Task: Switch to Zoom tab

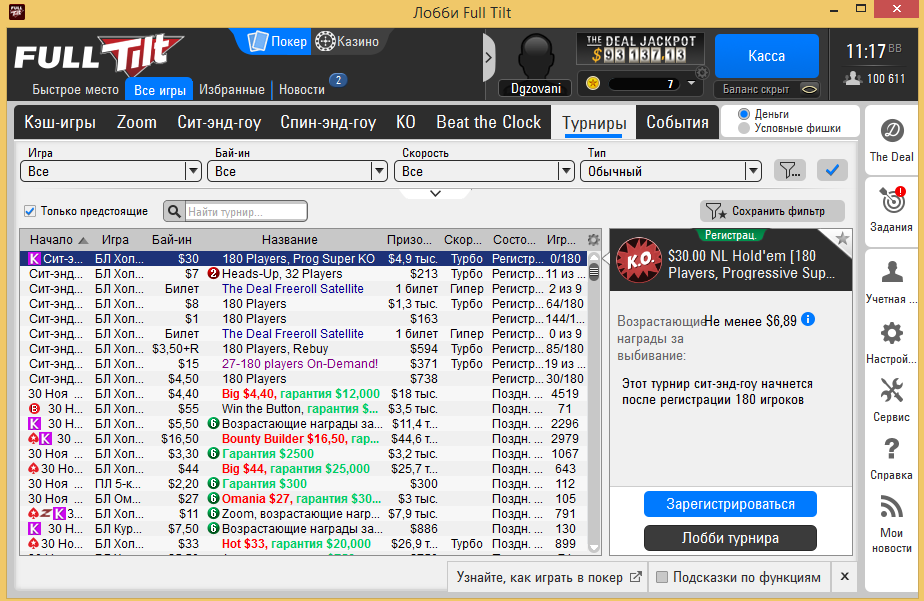Action: tap(137, 122)
